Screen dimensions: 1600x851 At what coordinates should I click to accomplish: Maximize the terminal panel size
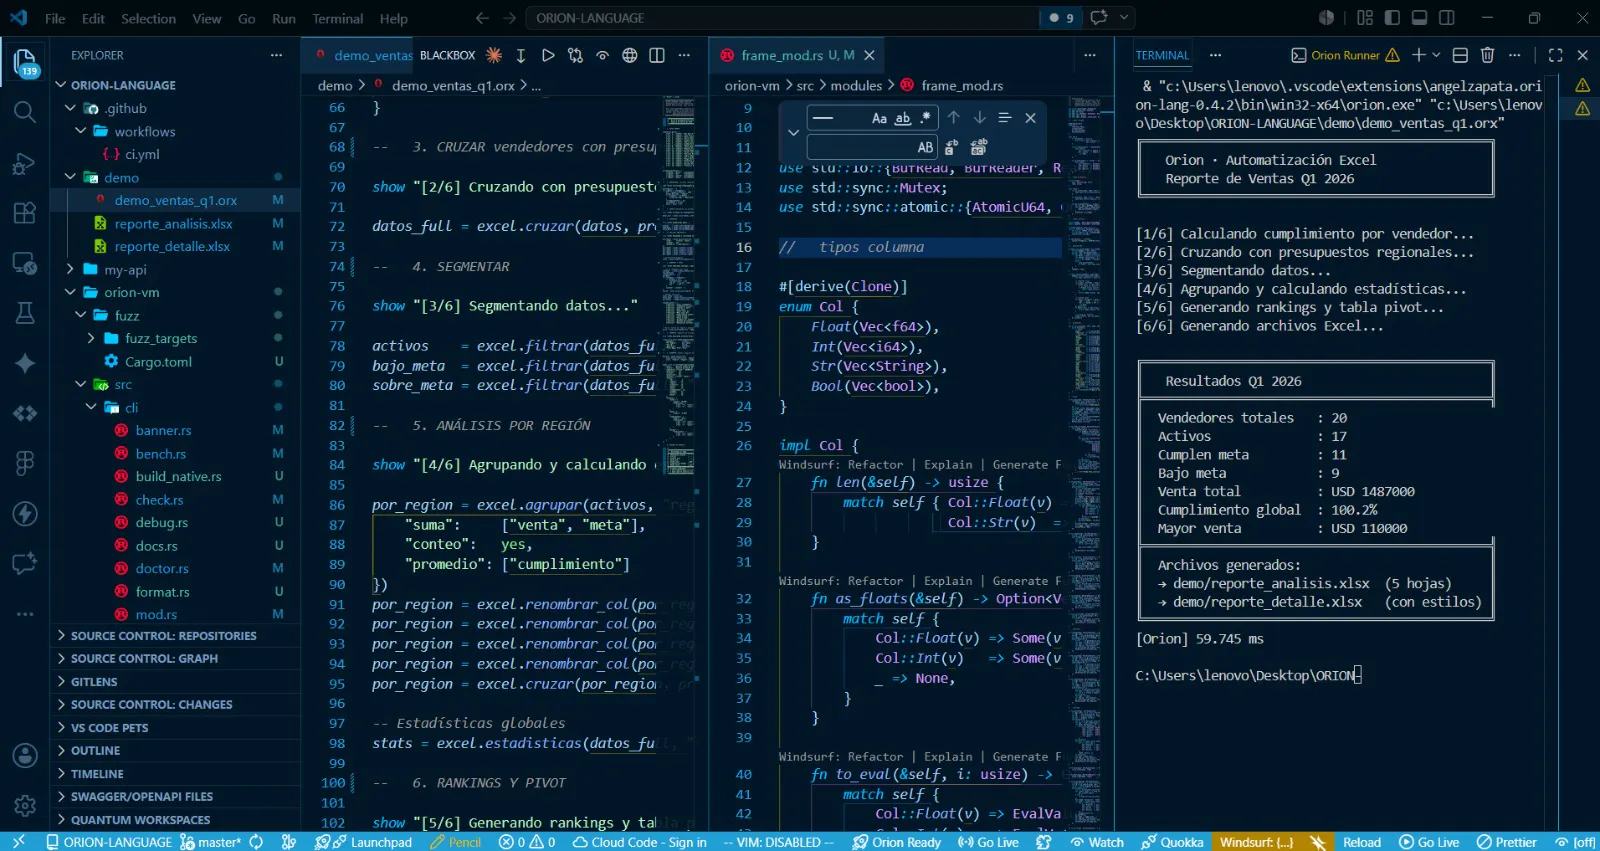[1555, 55]
